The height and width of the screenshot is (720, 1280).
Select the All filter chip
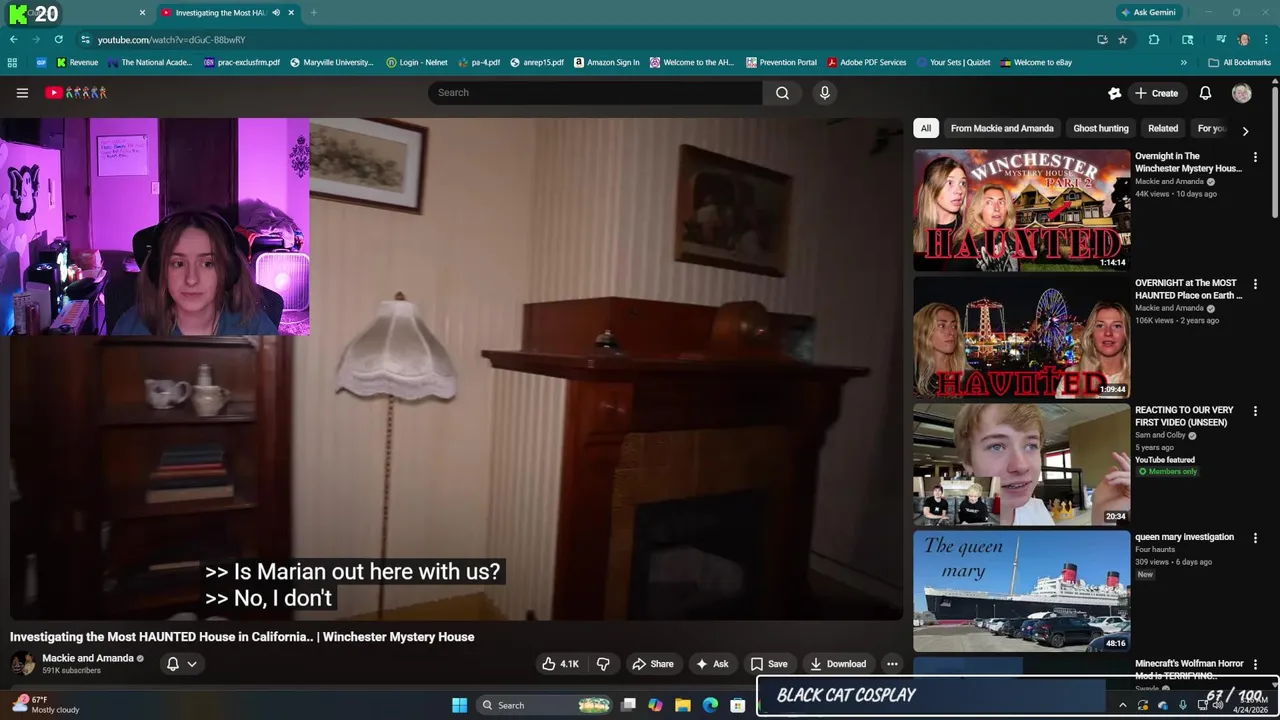[x=926, y=128]
